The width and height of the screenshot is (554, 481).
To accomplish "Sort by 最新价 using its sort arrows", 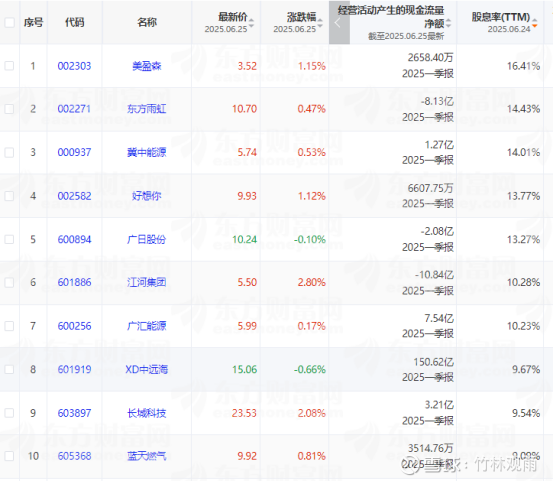I will (251, 23).
